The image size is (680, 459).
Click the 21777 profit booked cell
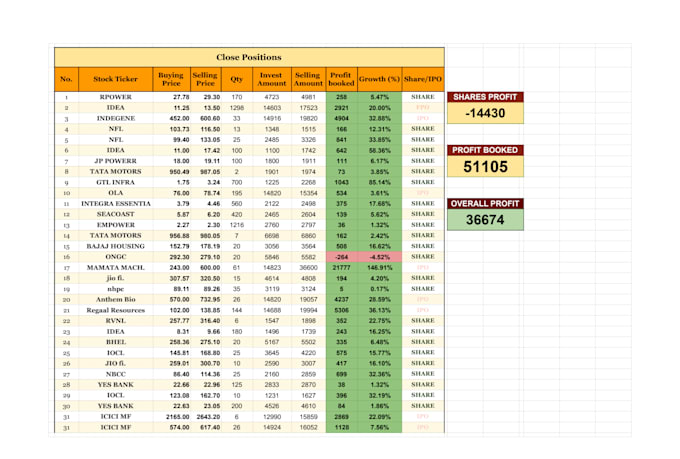[x=341, y=267]
